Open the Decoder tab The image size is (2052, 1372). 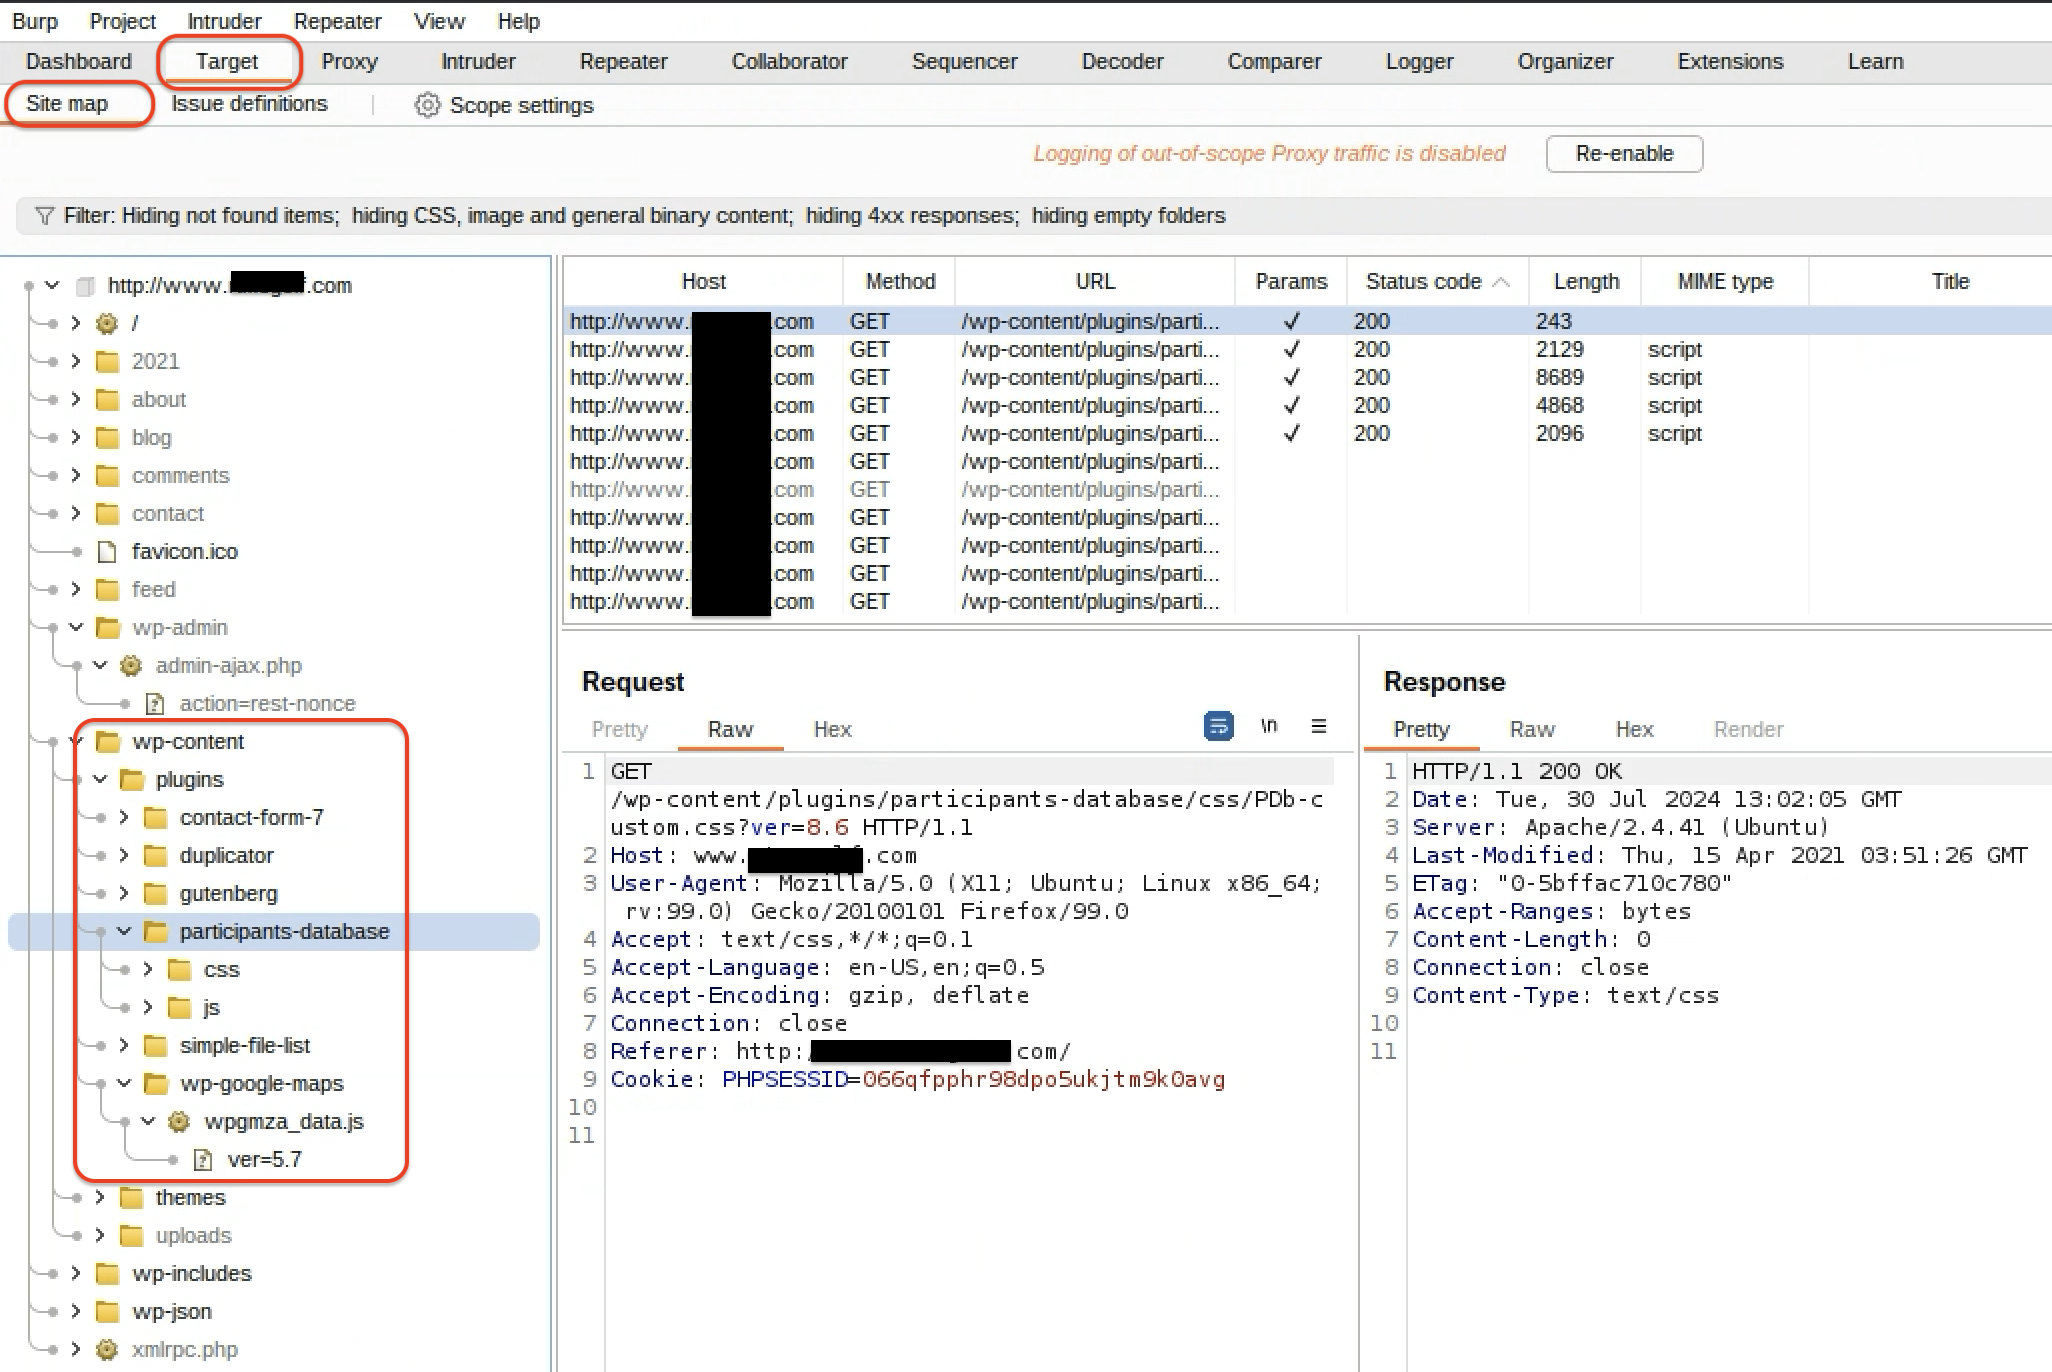(x=1122, y=62)
